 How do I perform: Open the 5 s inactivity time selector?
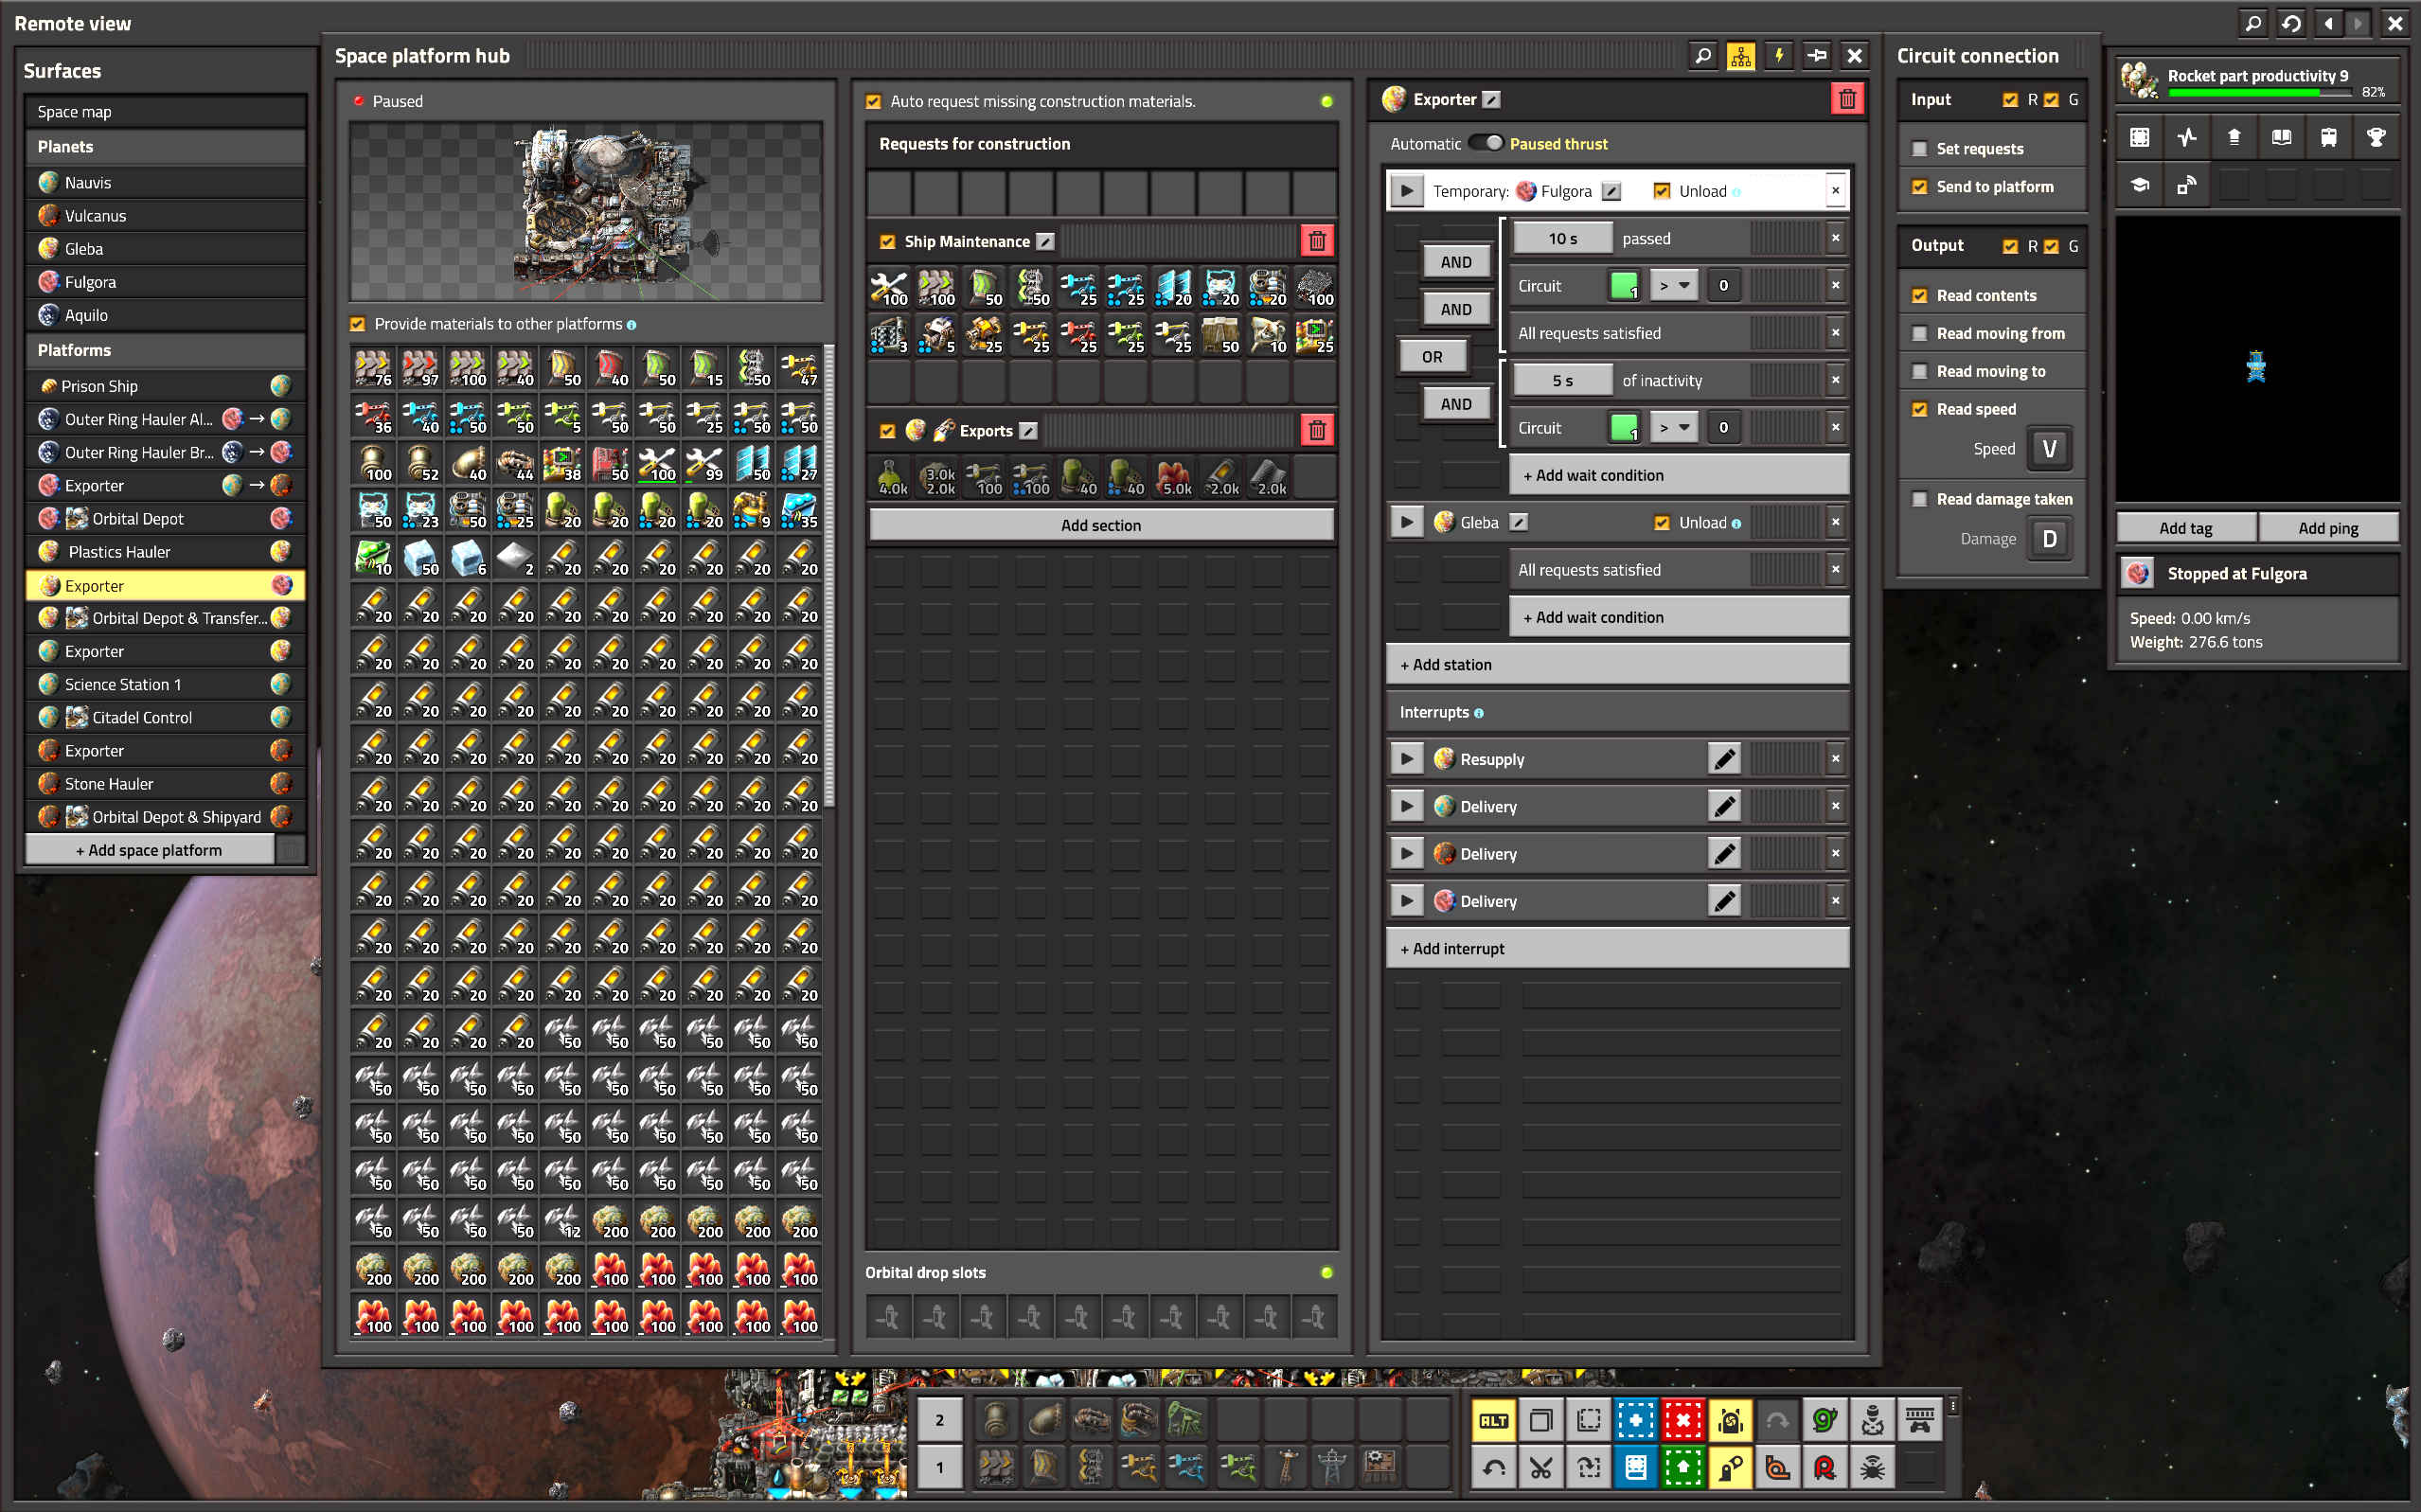[1562, 380]
